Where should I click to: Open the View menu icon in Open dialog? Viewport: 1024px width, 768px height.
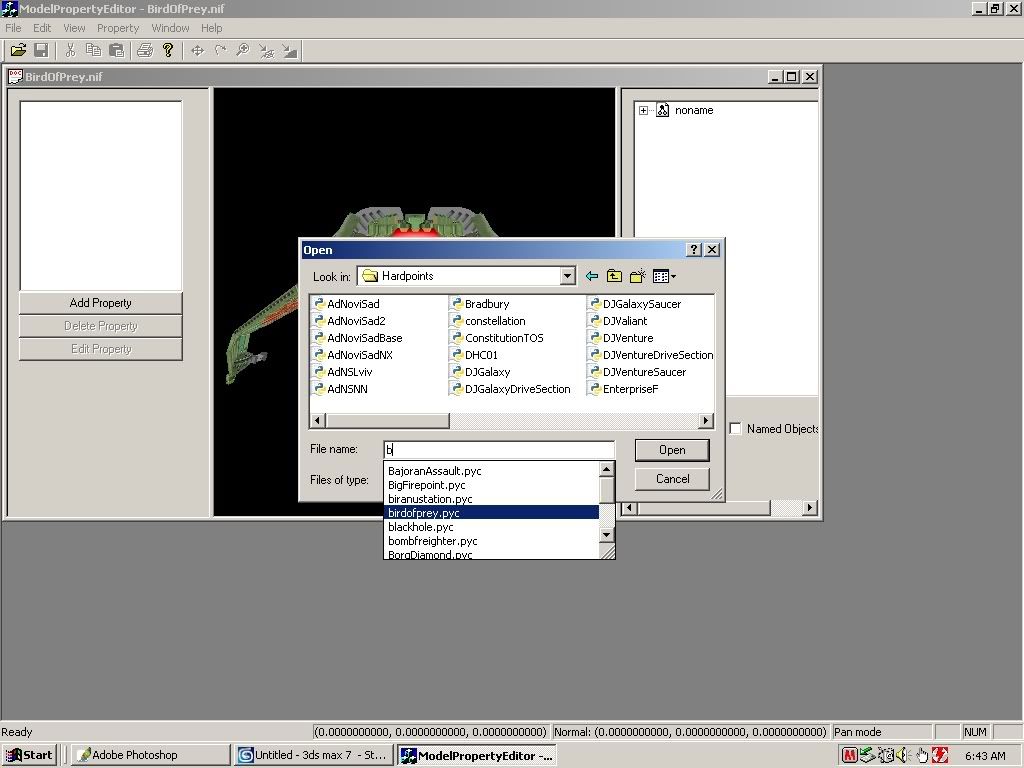664,276
